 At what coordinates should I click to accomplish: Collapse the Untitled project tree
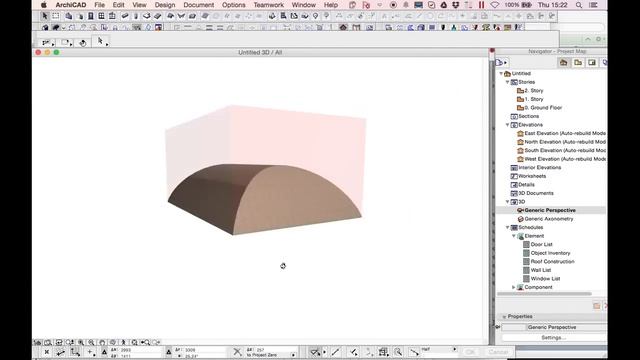click(501, 73)
